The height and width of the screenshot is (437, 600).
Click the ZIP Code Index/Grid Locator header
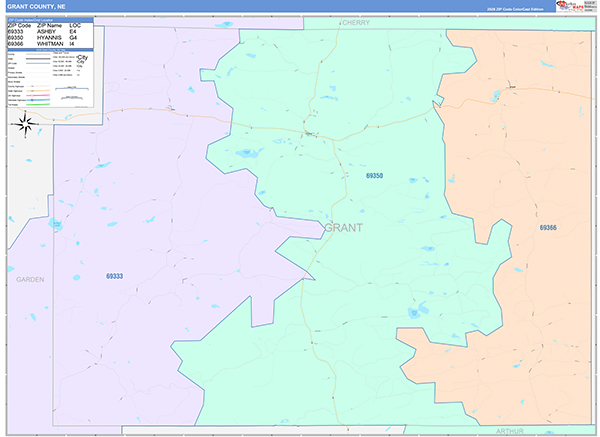tap(50, 20)
